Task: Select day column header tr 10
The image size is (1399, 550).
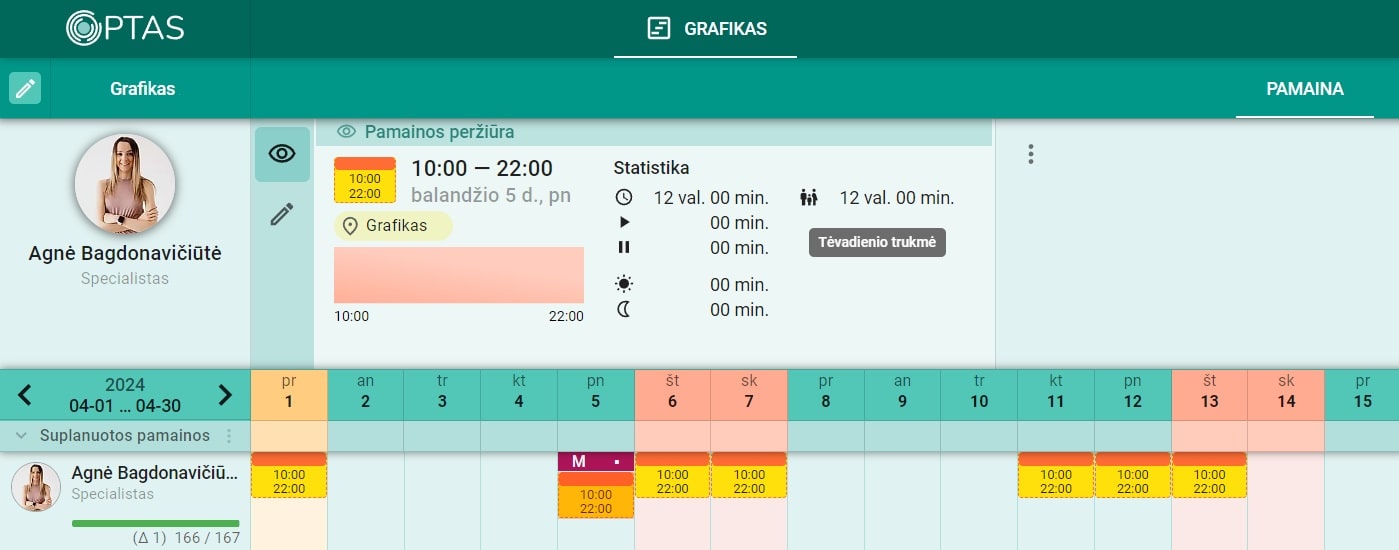Action: (979, 394)
